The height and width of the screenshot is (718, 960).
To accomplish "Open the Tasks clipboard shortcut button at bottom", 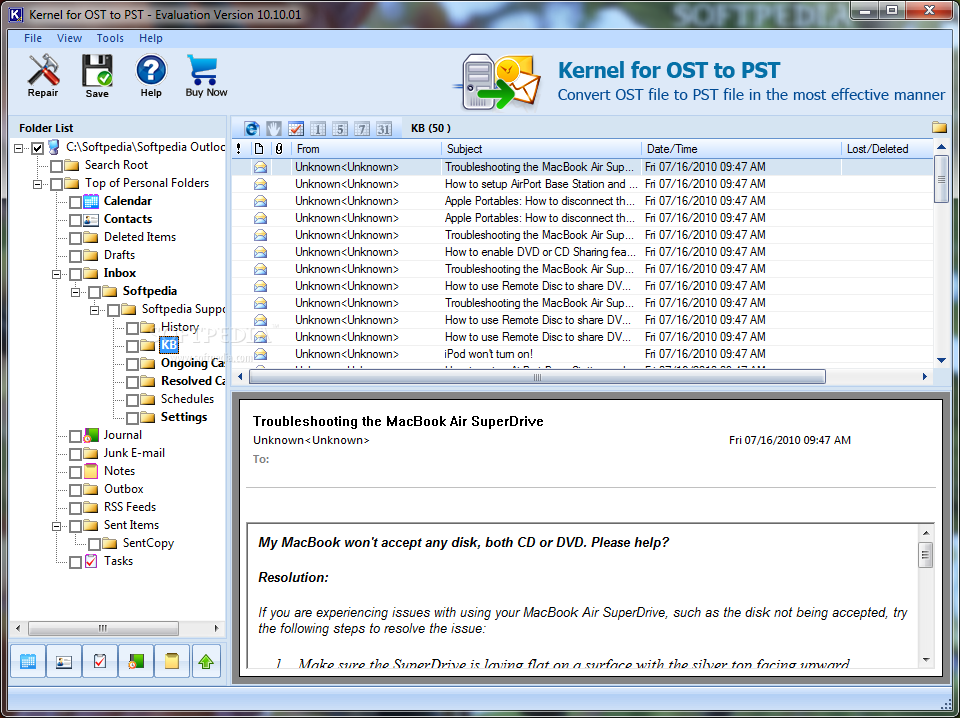I will click(x=100, y=661).
